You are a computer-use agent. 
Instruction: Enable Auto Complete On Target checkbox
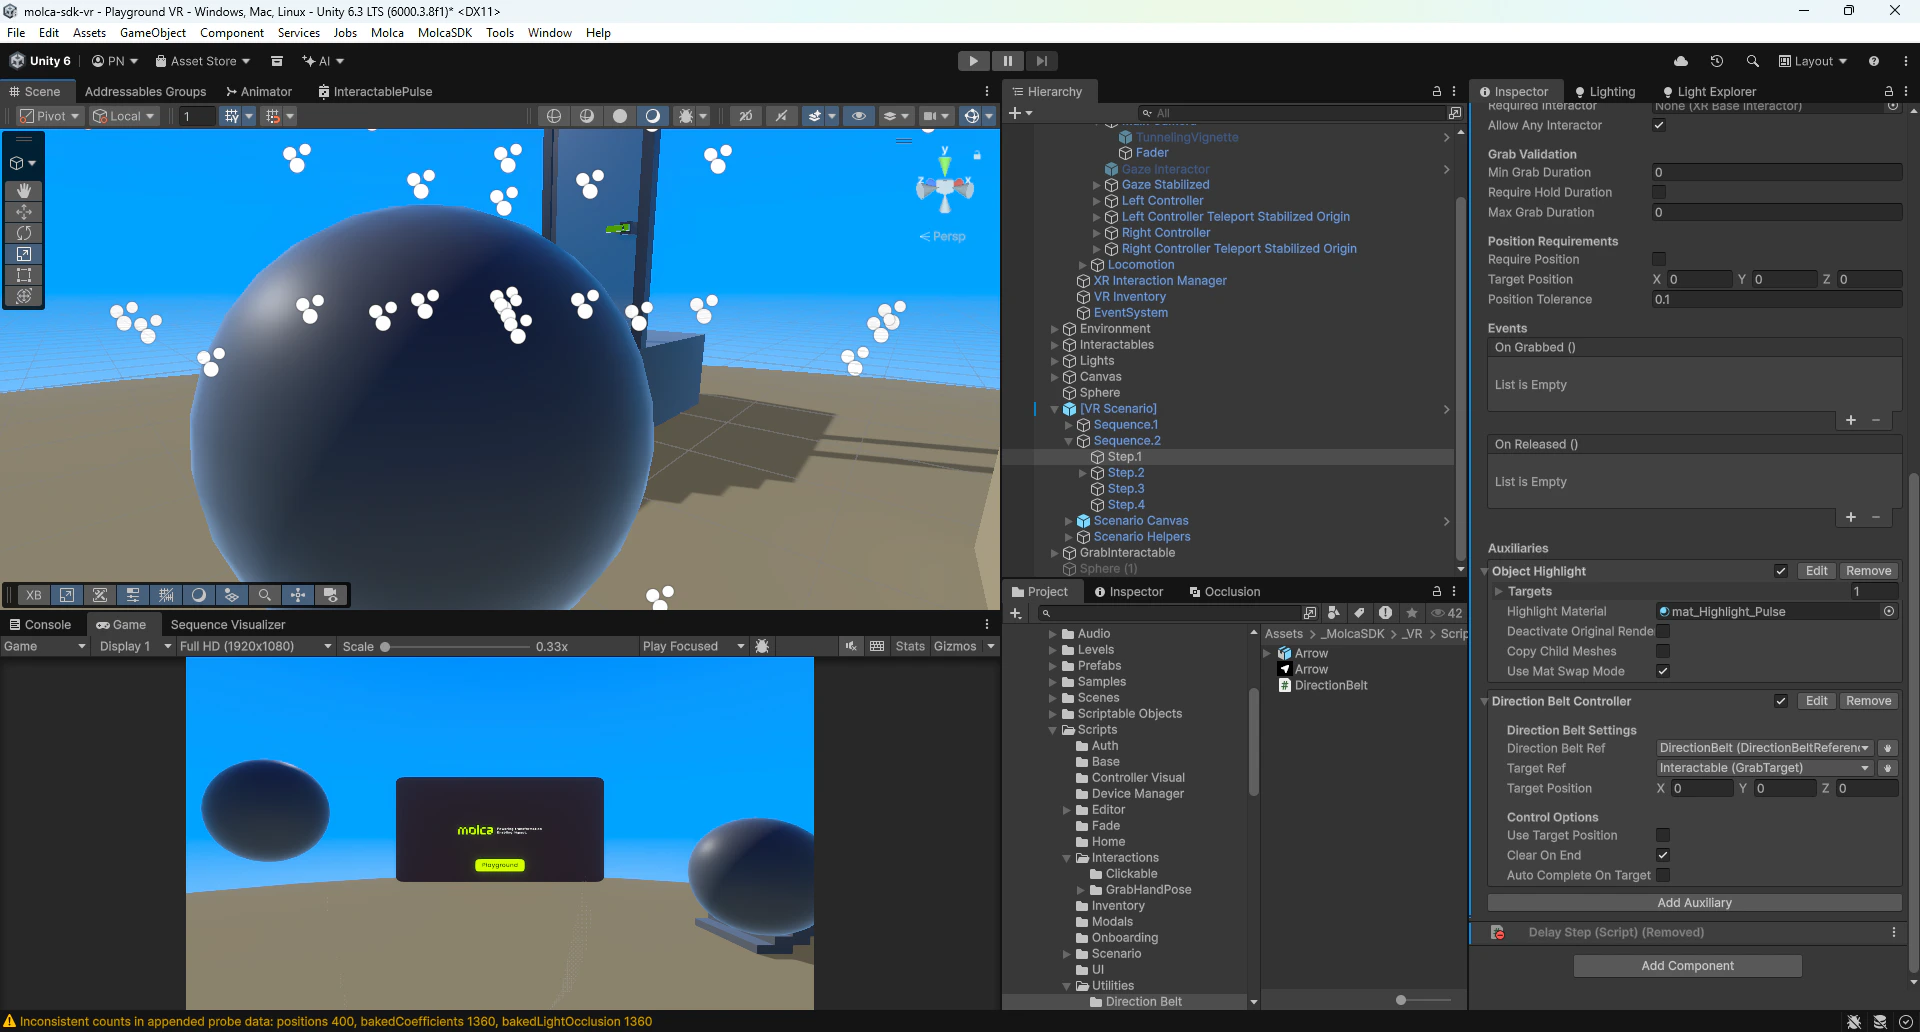click(1663, 875)
